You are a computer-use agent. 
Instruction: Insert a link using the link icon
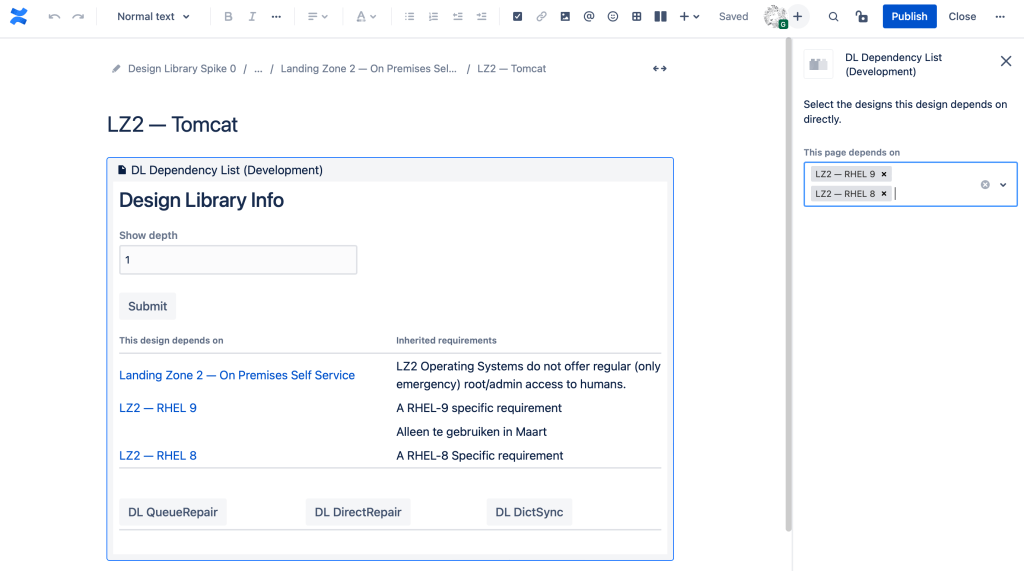(x=541, y=17)
